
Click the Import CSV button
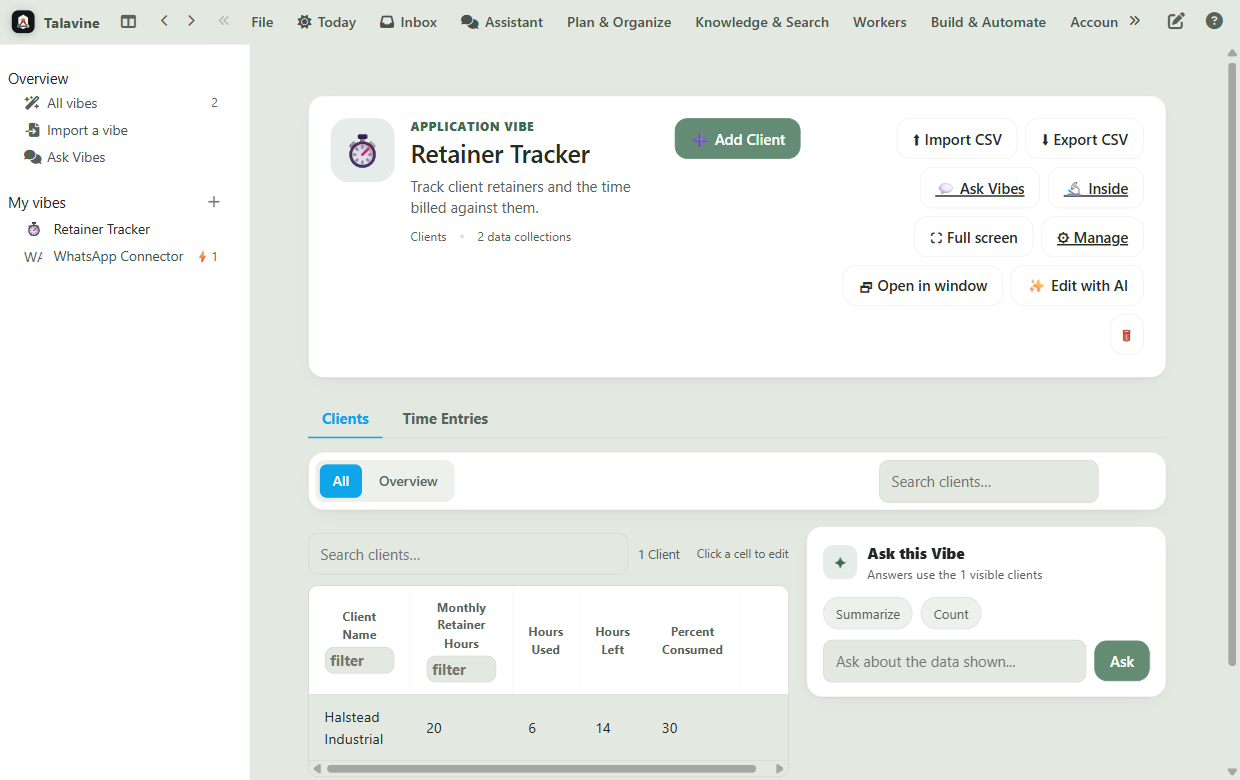(x=957, y=139)
